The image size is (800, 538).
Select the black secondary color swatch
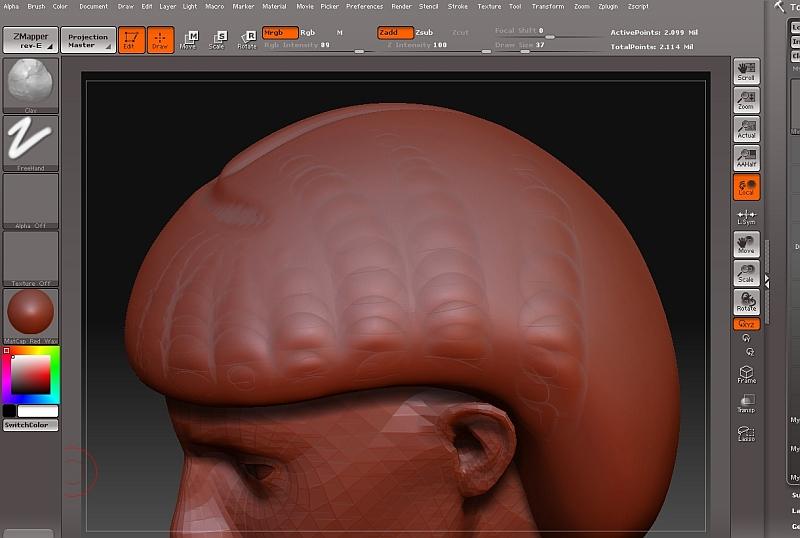point(9,411)
